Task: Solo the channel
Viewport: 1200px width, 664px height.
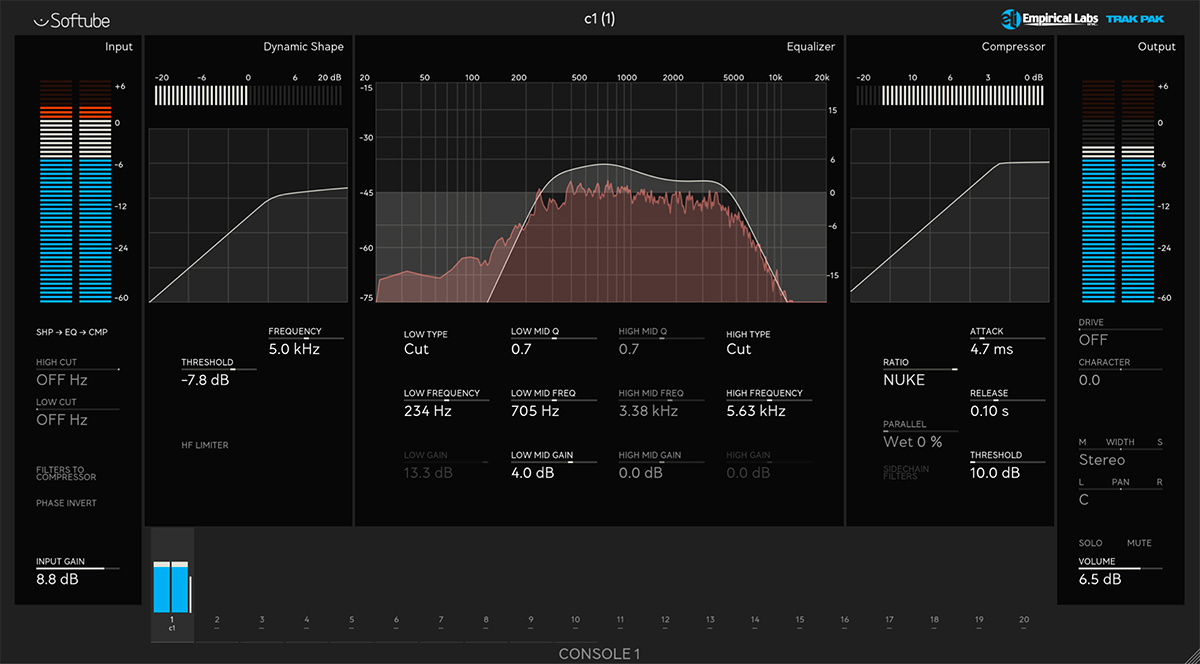Action: 1090,543
